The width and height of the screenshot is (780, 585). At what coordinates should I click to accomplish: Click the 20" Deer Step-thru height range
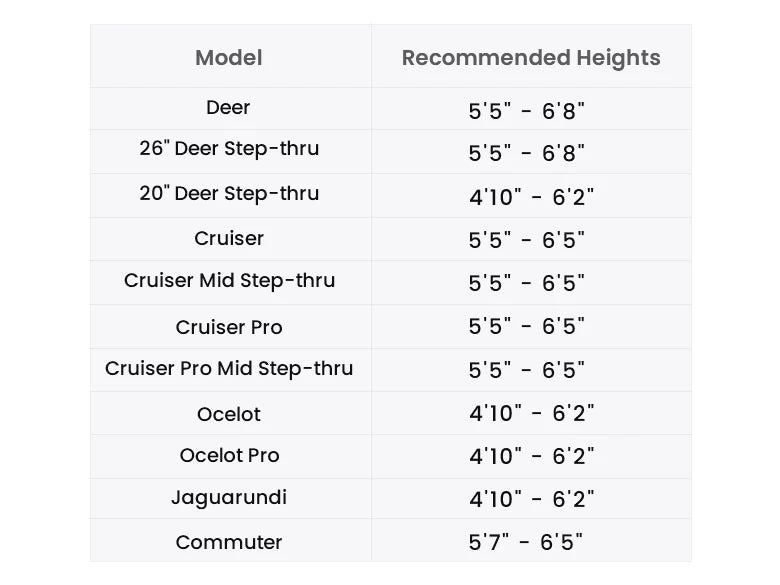click(x=531, y=197)
